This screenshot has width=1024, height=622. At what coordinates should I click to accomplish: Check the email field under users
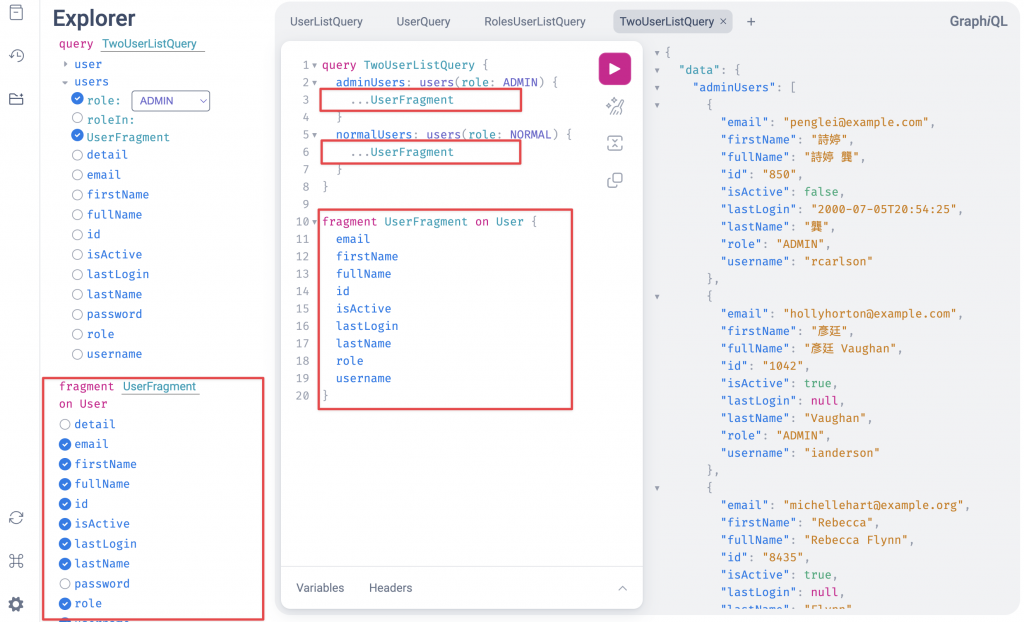pyautogui.click(x=77, y=175)
